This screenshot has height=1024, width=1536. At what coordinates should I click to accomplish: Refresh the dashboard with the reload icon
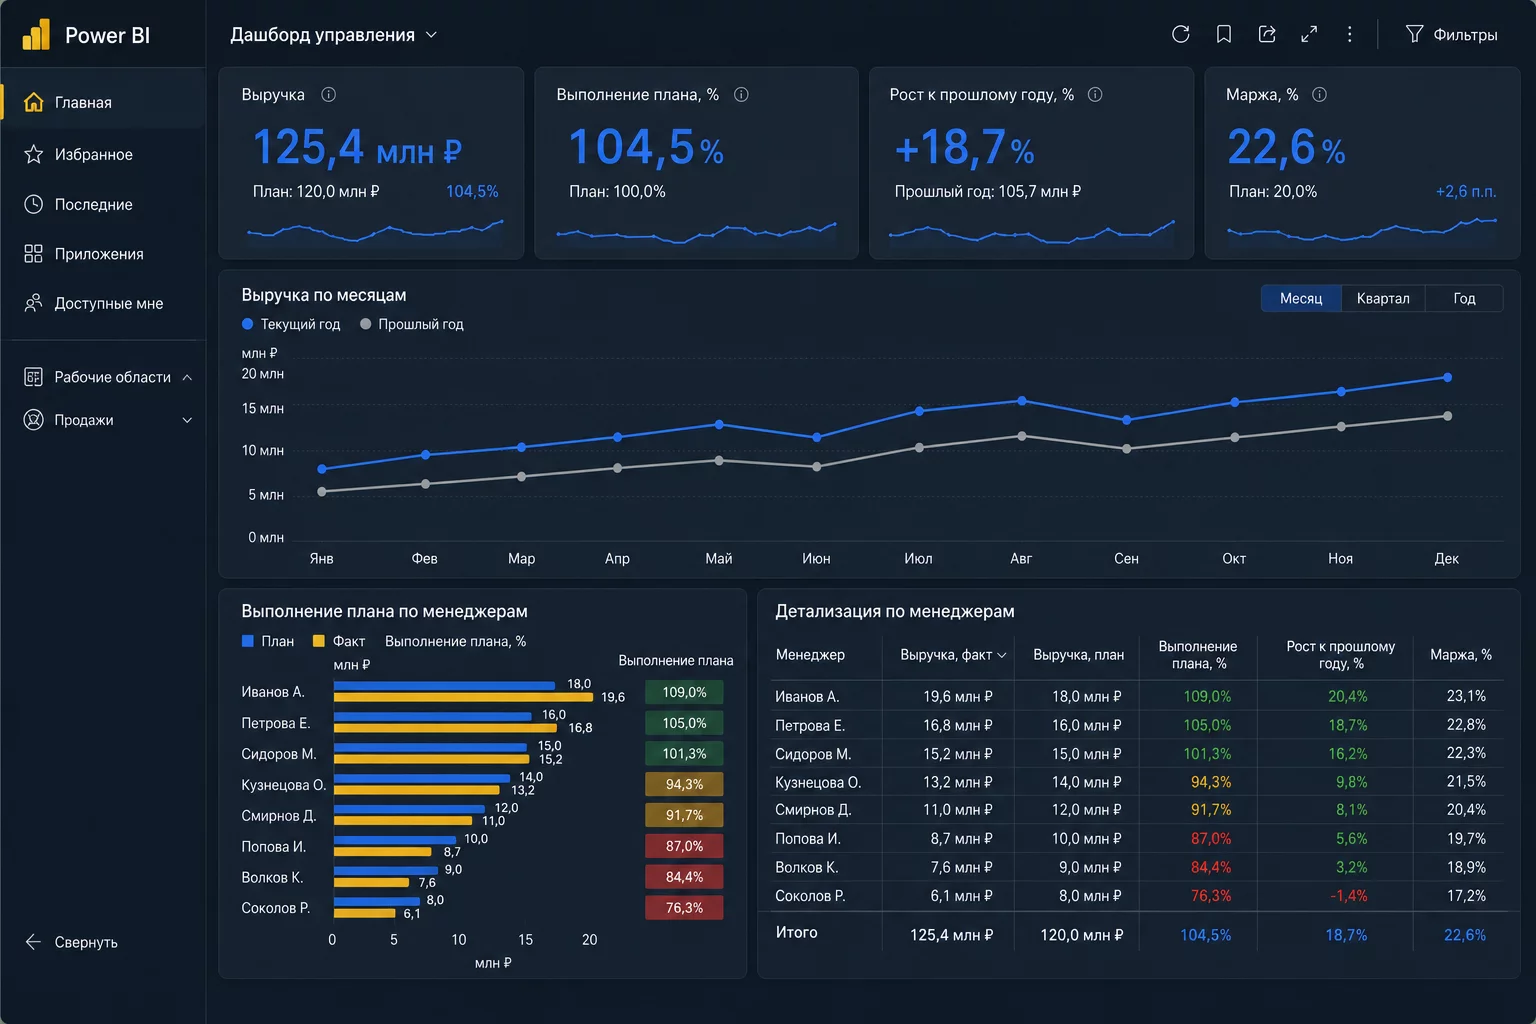[1181, 34]
